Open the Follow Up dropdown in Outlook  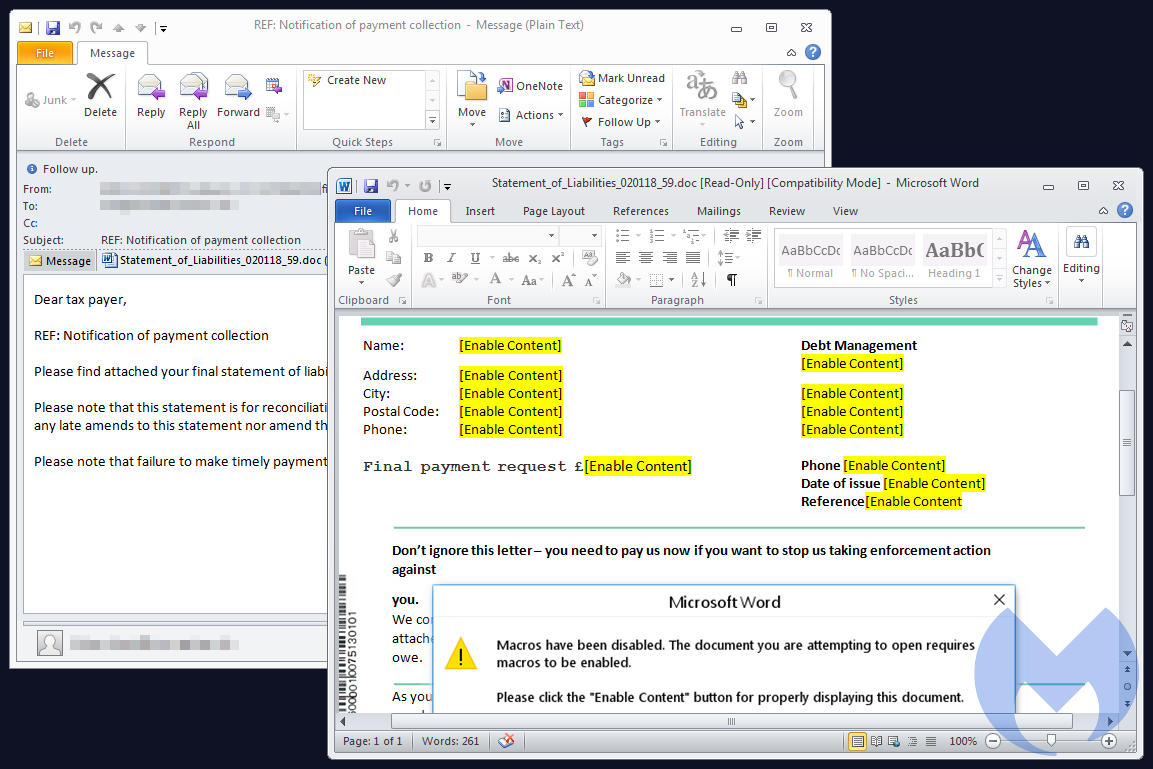[x=621, y=122]
